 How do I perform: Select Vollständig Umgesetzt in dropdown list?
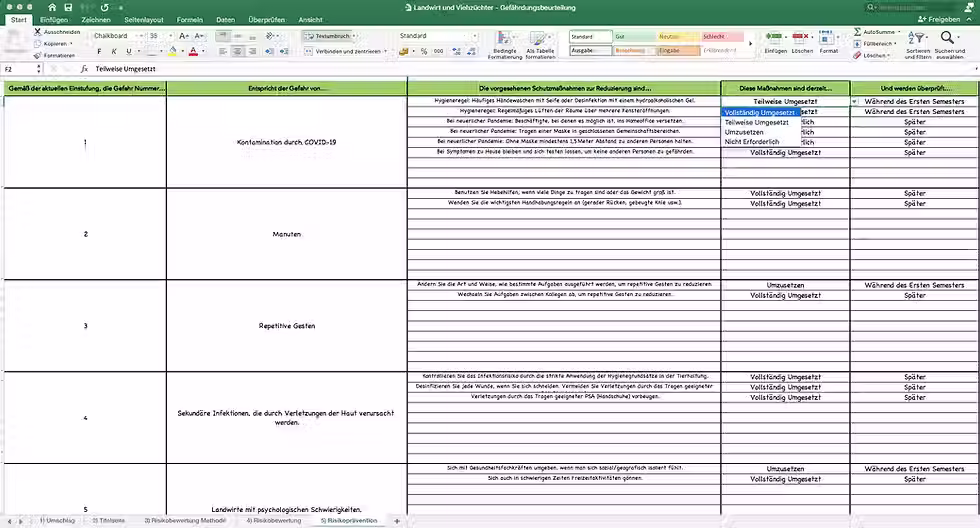point(761,112)
